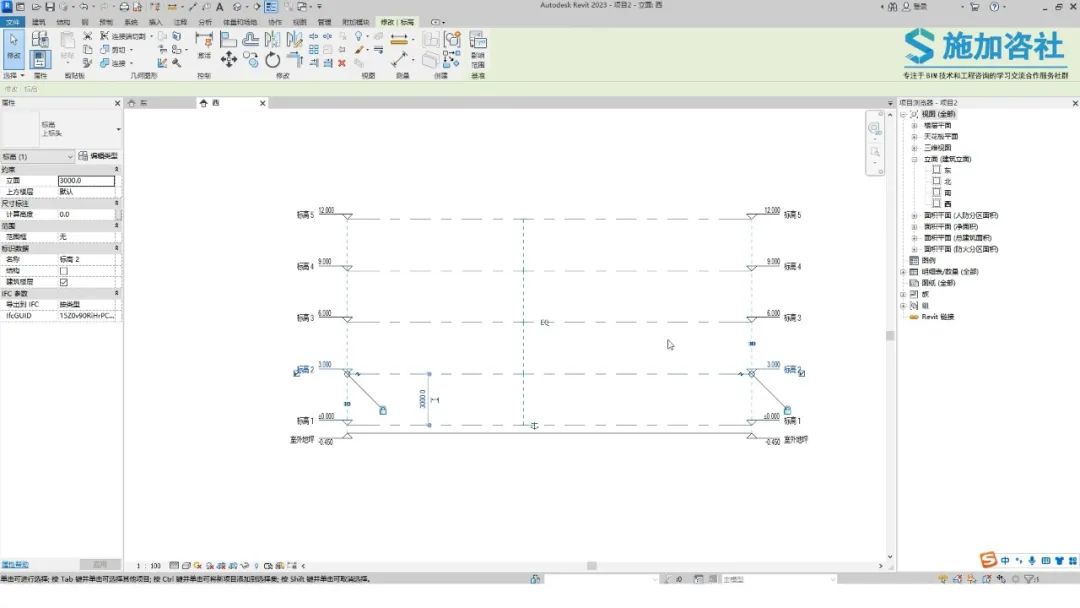
Task: Open the 属性帮助 link
Action: tap(14, 565)
